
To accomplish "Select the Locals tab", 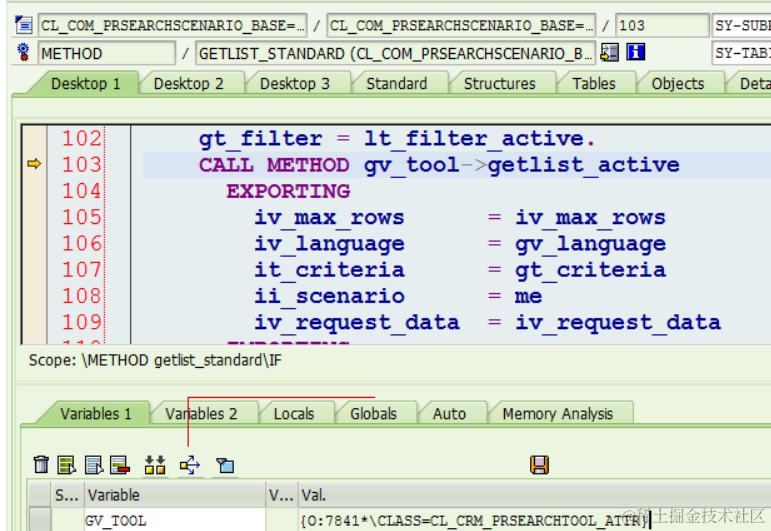I will [294, 413].
